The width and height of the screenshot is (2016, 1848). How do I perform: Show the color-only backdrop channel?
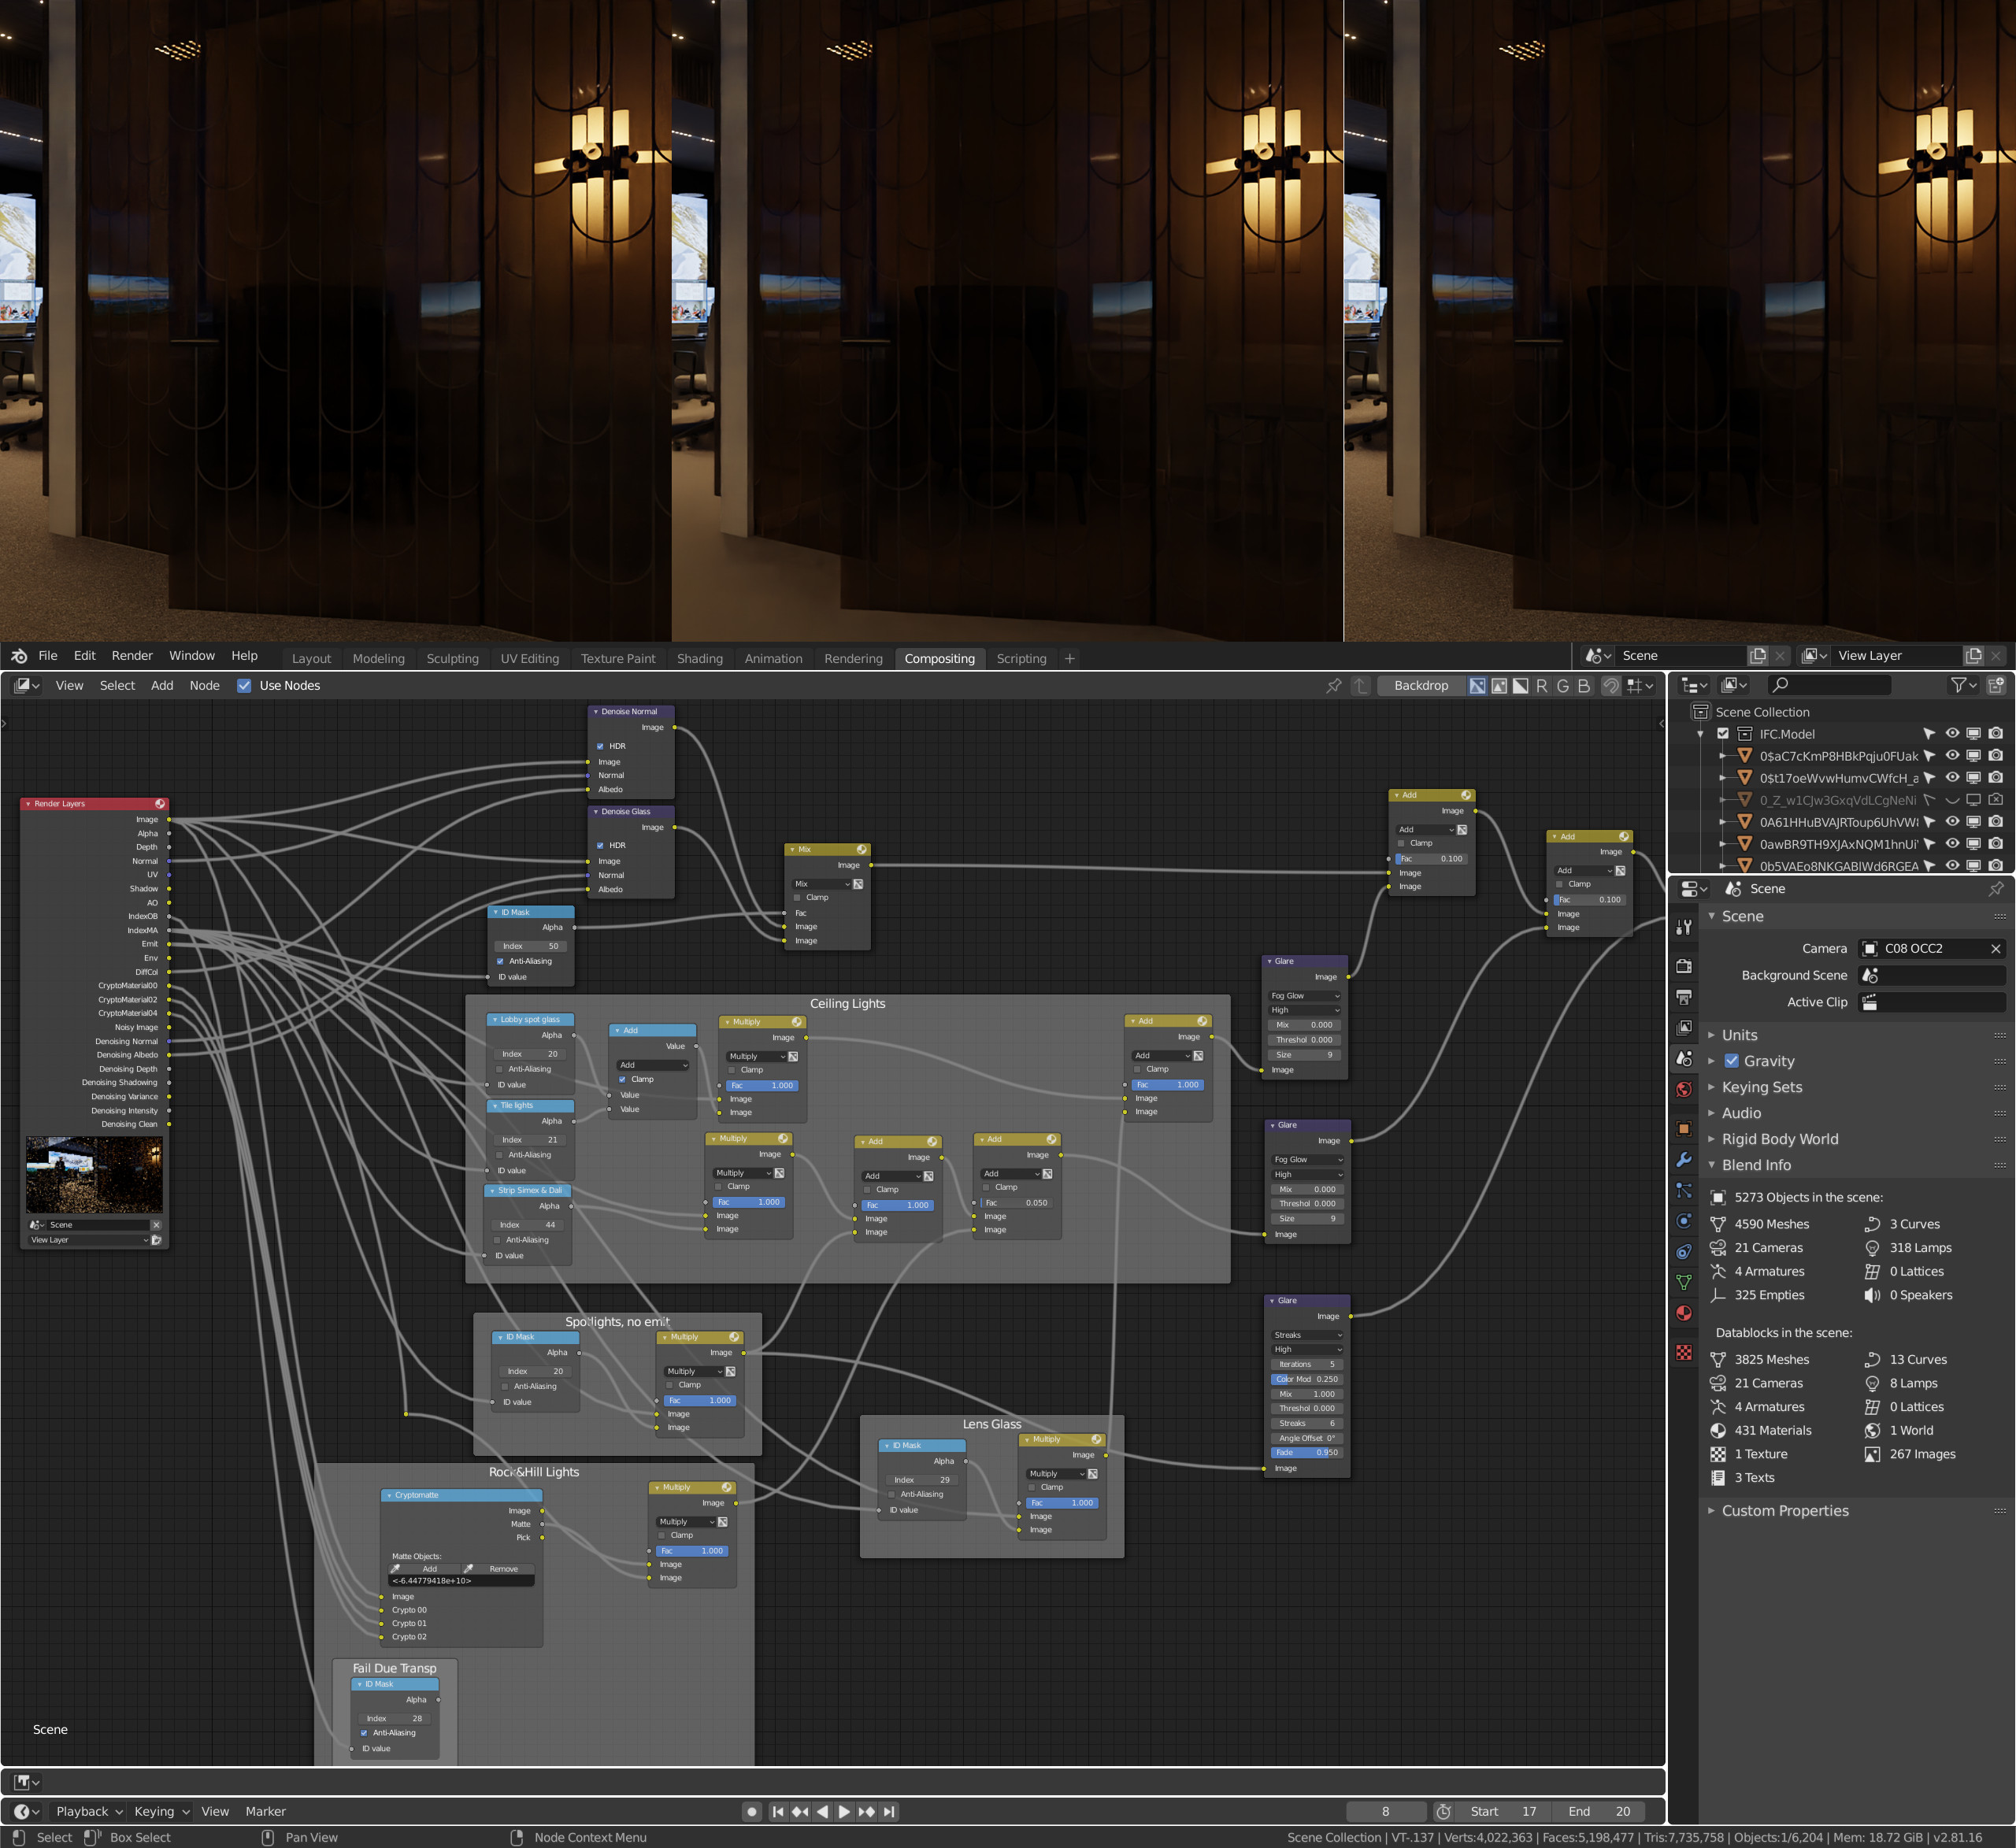tap(1499, 686)
